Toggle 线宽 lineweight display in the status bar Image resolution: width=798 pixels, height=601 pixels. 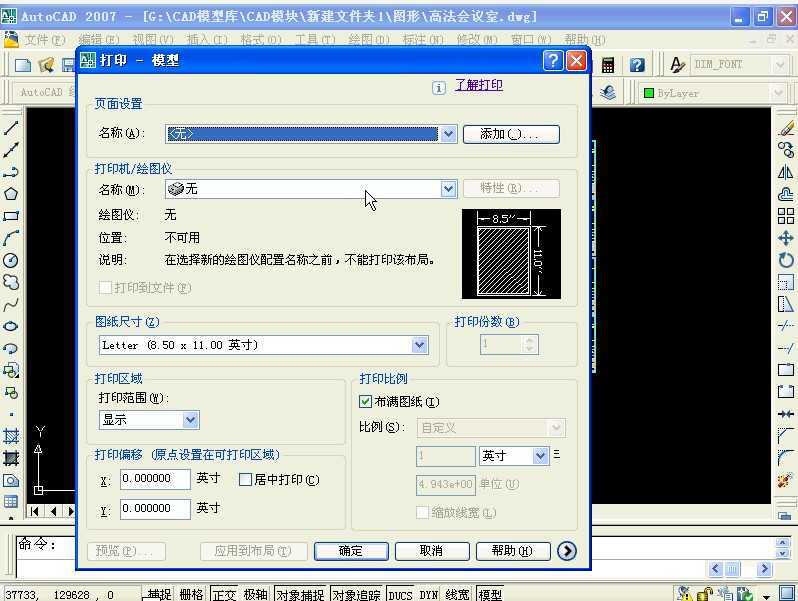pos(457,594)
